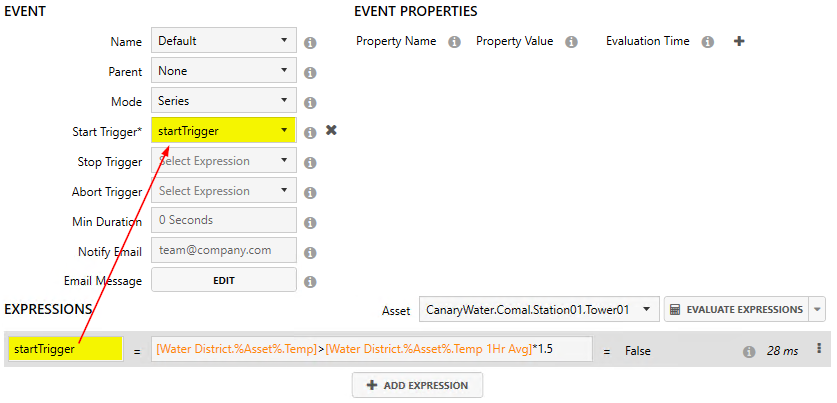Remove the Start Trigger with X icon

[332, 131]
